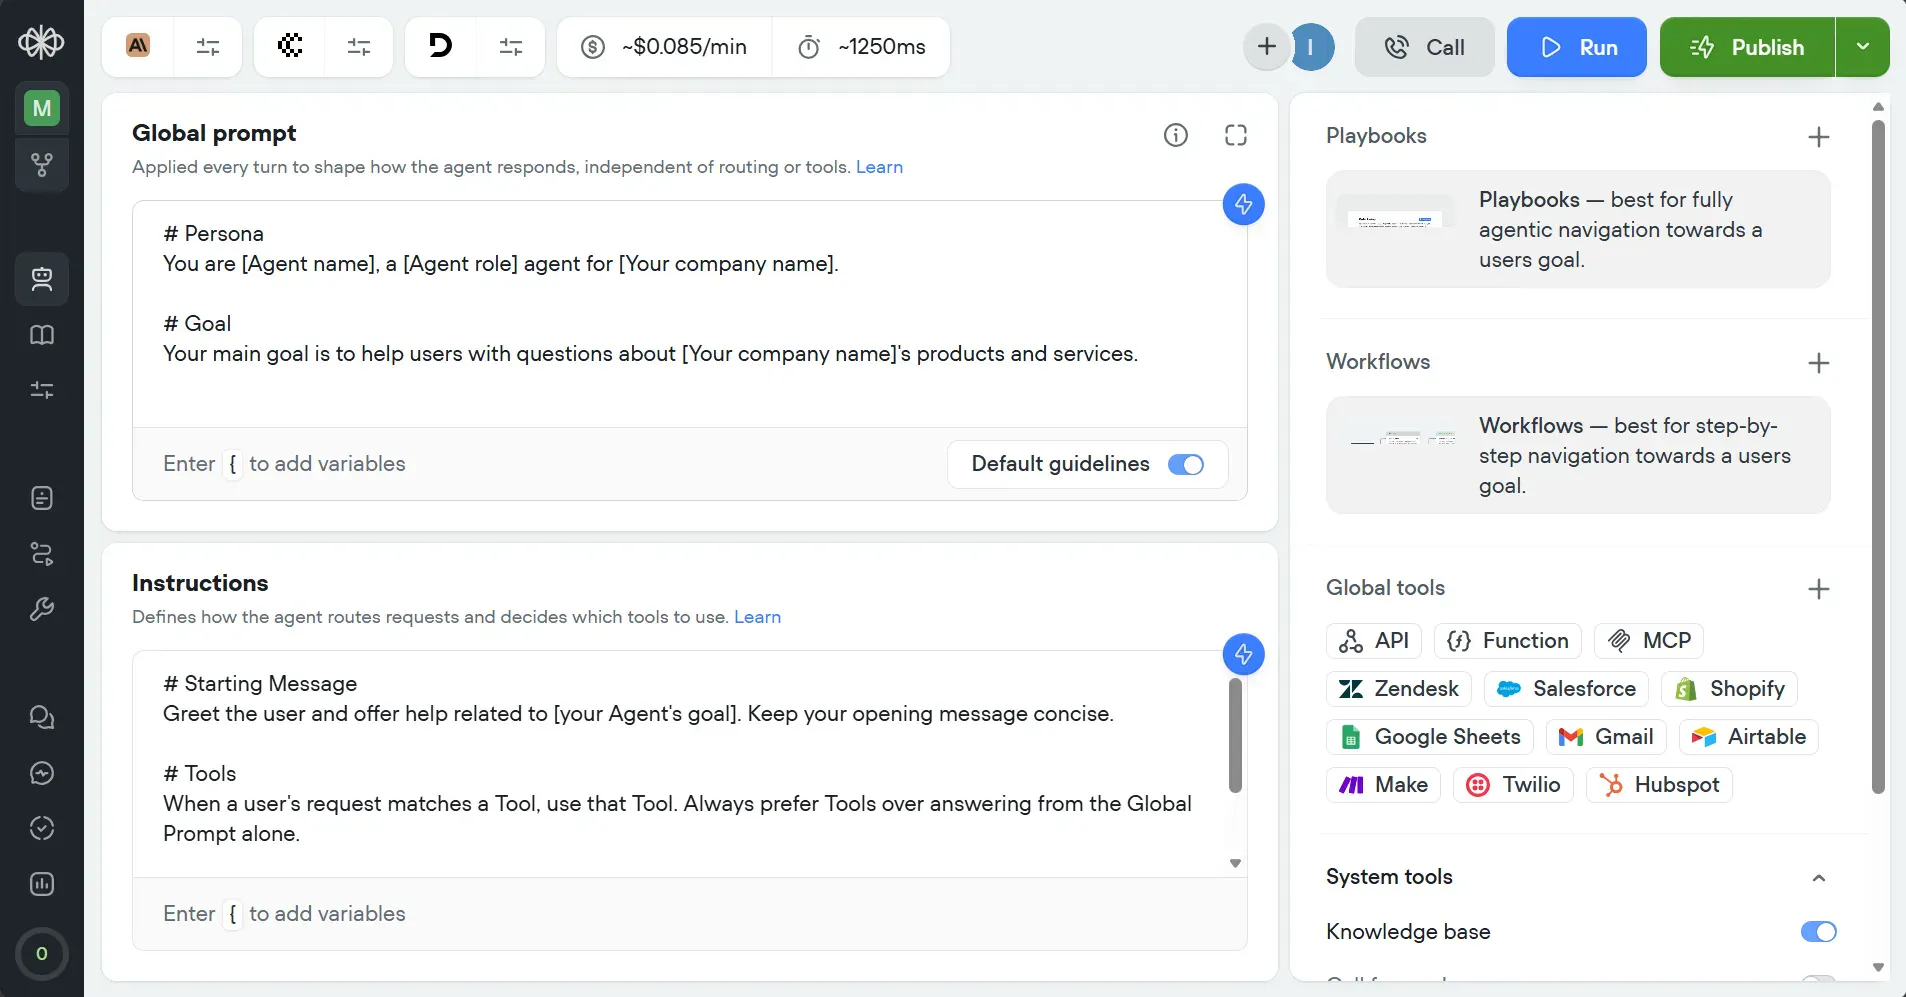1906x997 pixels.
Task: Click the ~$0.085/min cost indicator
Action: [x=665, y=47]
